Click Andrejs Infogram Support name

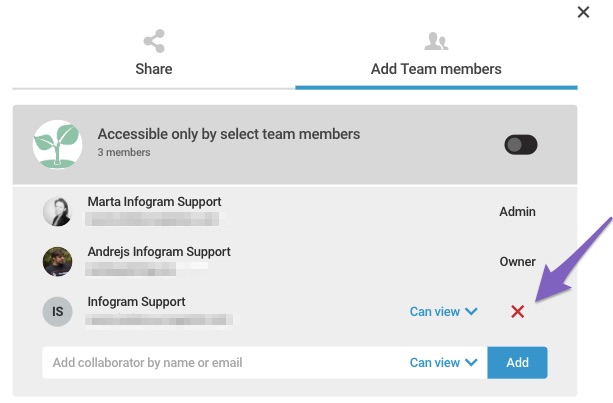point(159,252)
